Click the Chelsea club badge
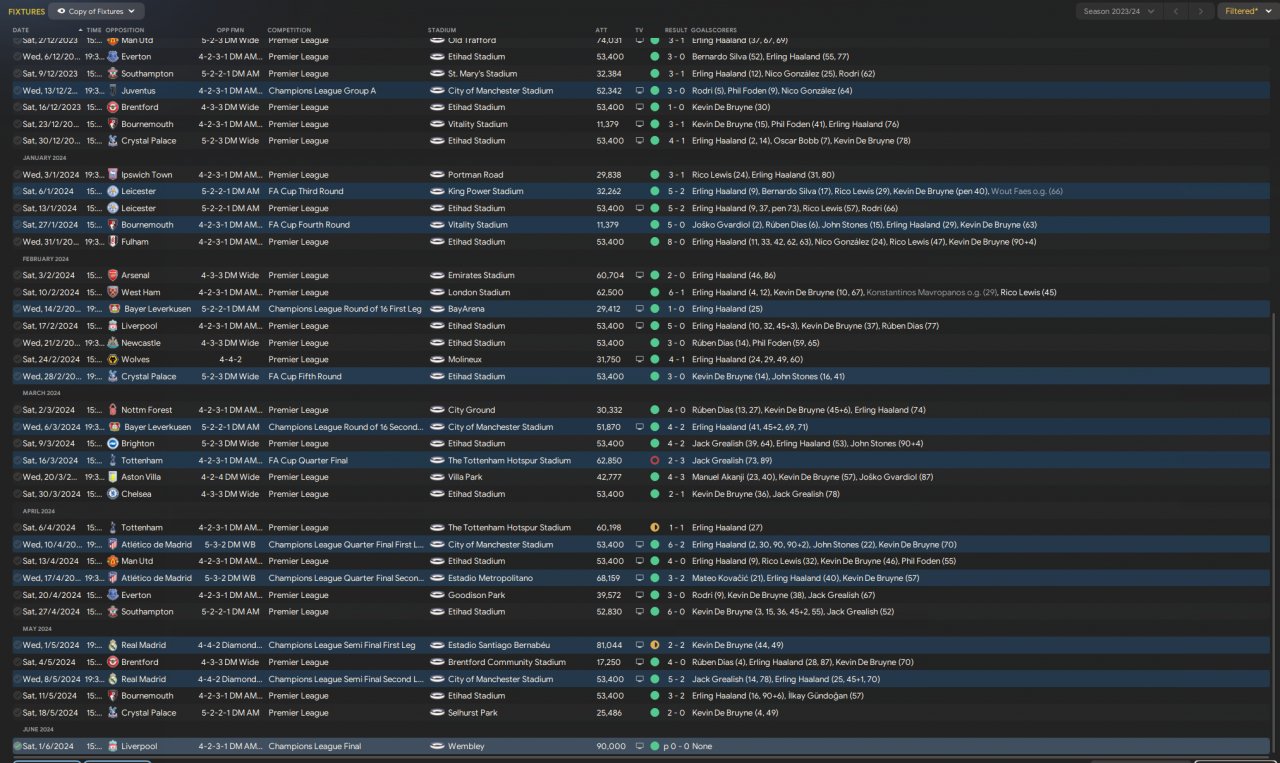This screenshot has height=763, width=1280. pos(113,494)
